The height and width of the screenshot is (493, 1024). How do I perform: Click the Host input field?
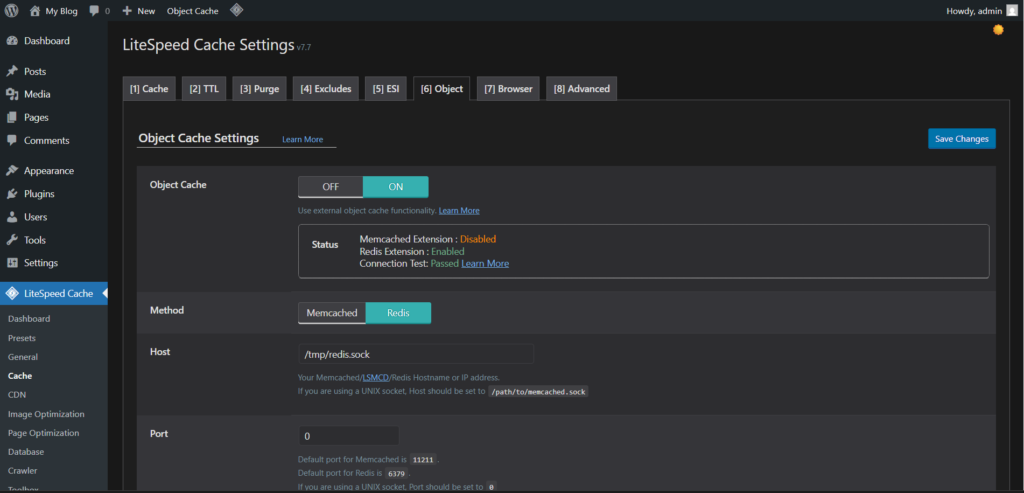(416, 354)
